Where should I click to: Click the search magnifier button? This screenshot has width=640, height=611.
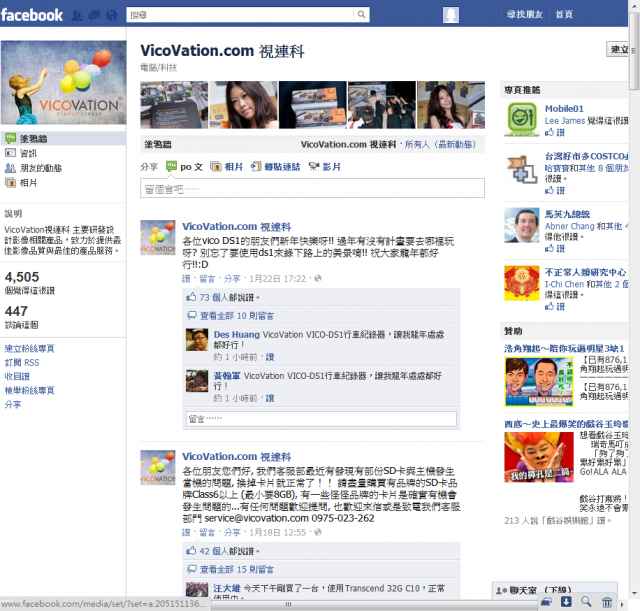(361, 15)
